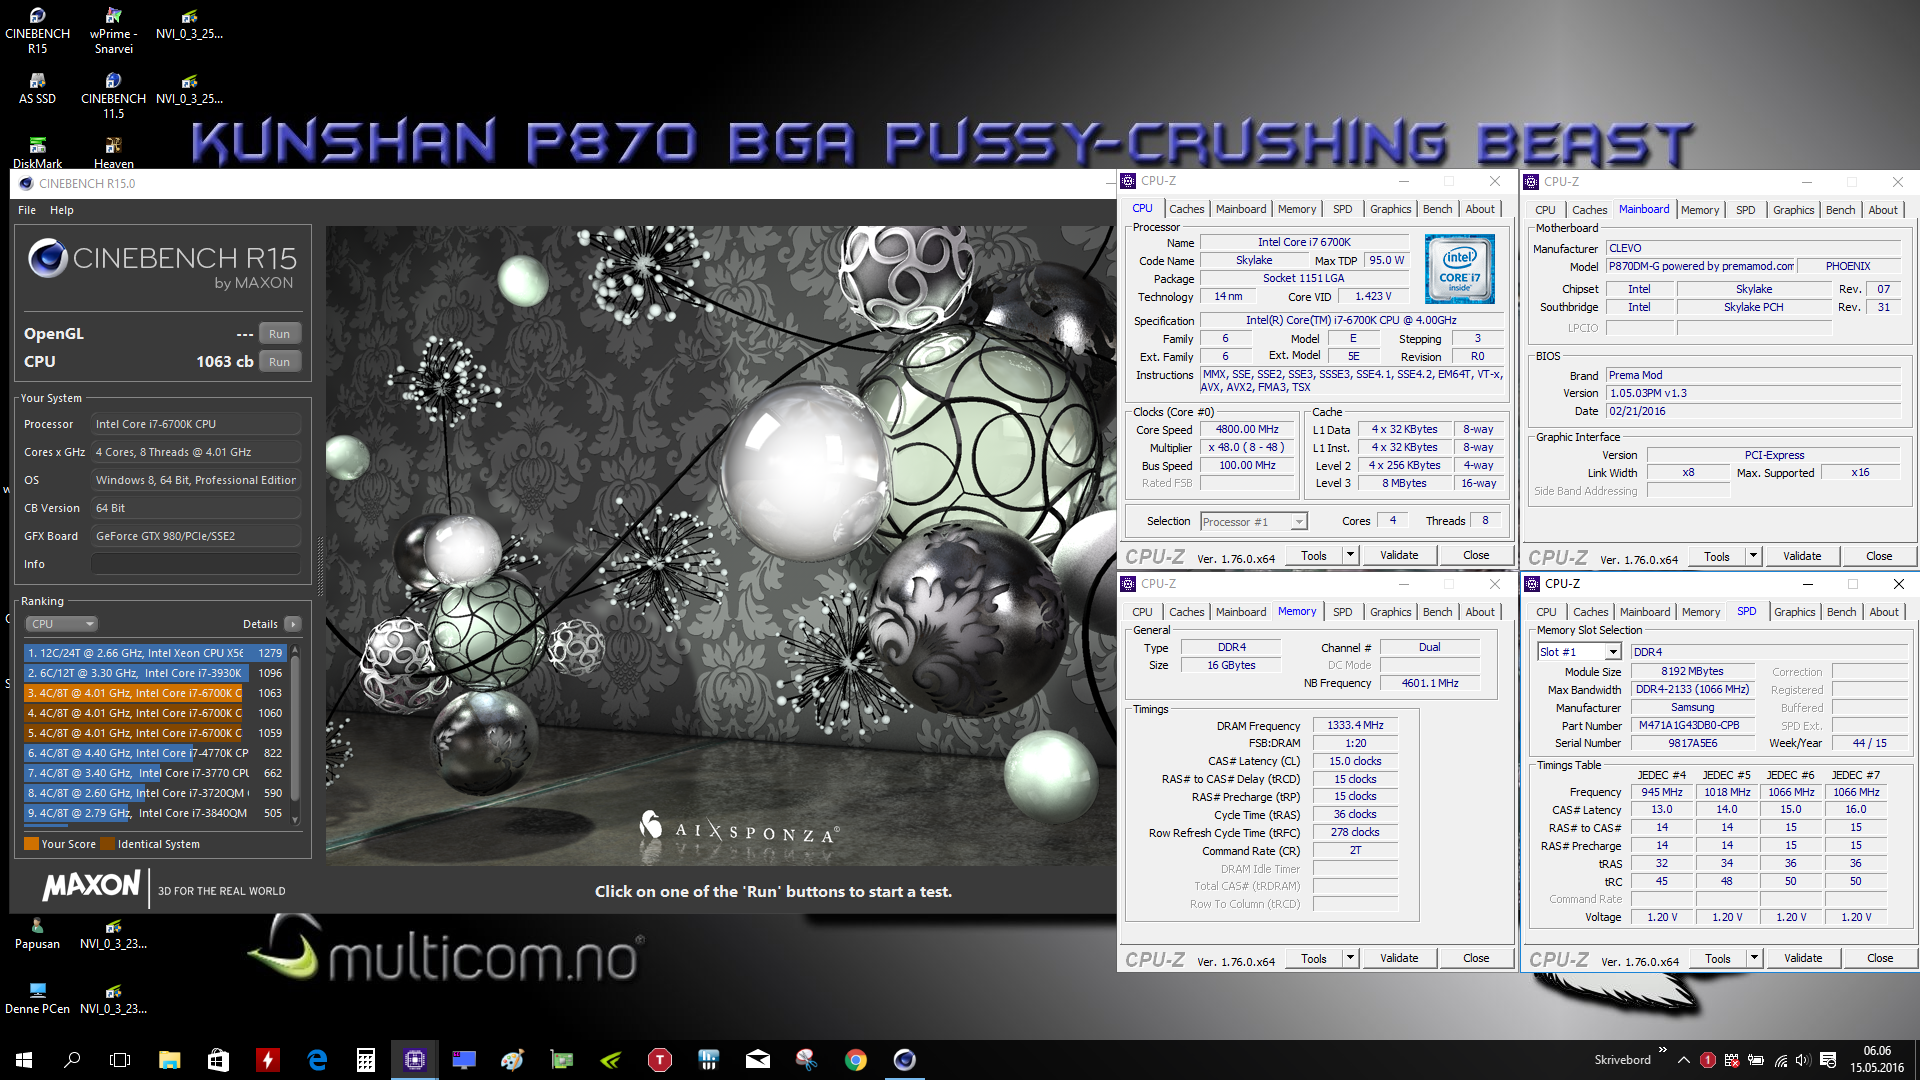Open the File menu in Cinebench

(x=27, y=210)
